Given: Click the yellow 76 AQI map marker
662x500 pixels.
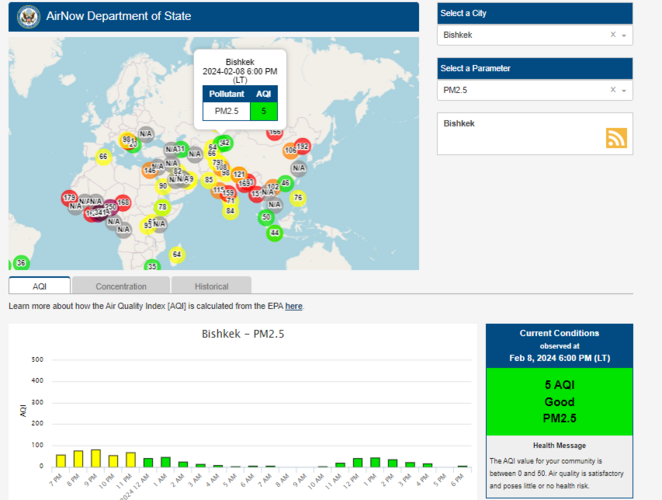Looking at the screenshot, I should 297,198.
